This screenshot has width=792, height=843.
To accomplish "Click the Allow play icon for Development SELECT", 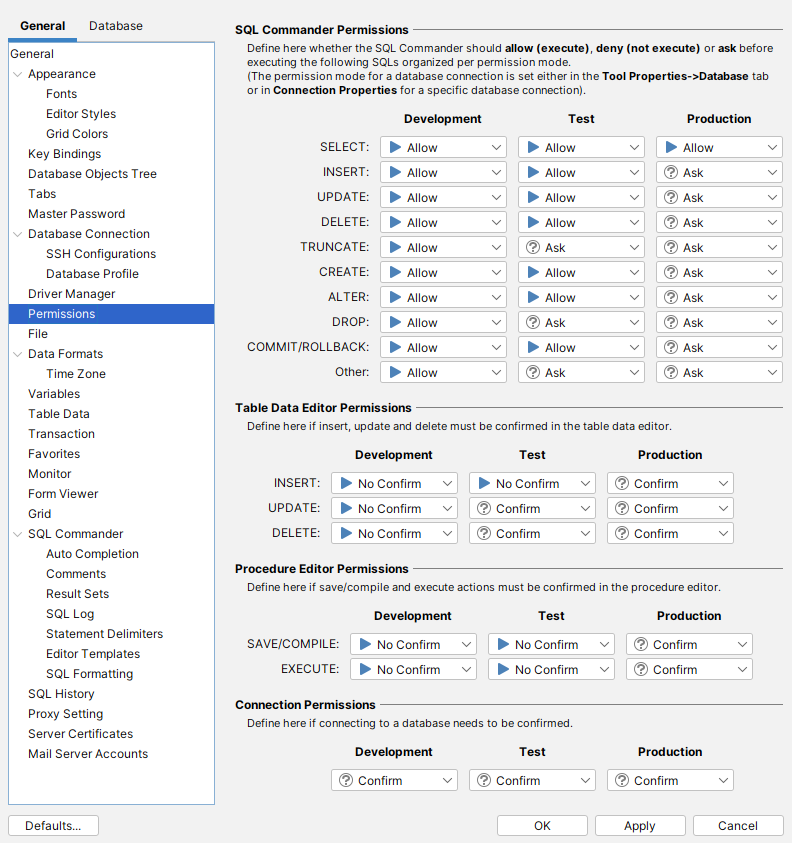I will point(395,147).
